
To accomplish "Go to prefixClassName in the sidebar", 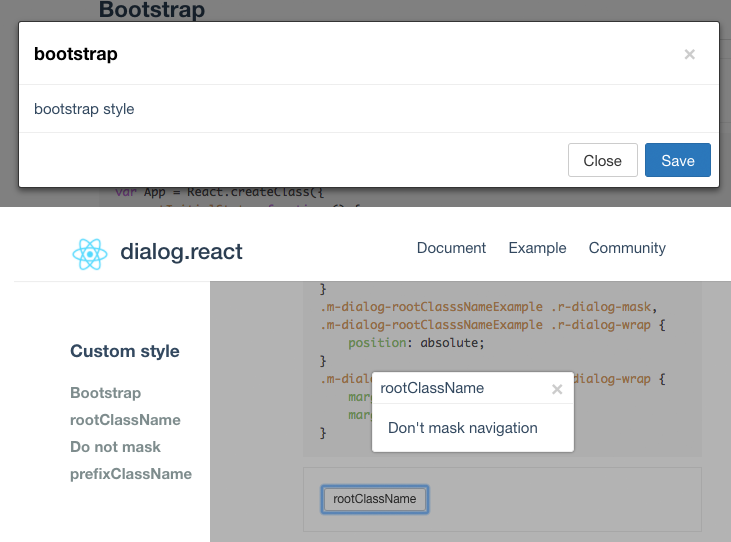I will tap(131, 474).
